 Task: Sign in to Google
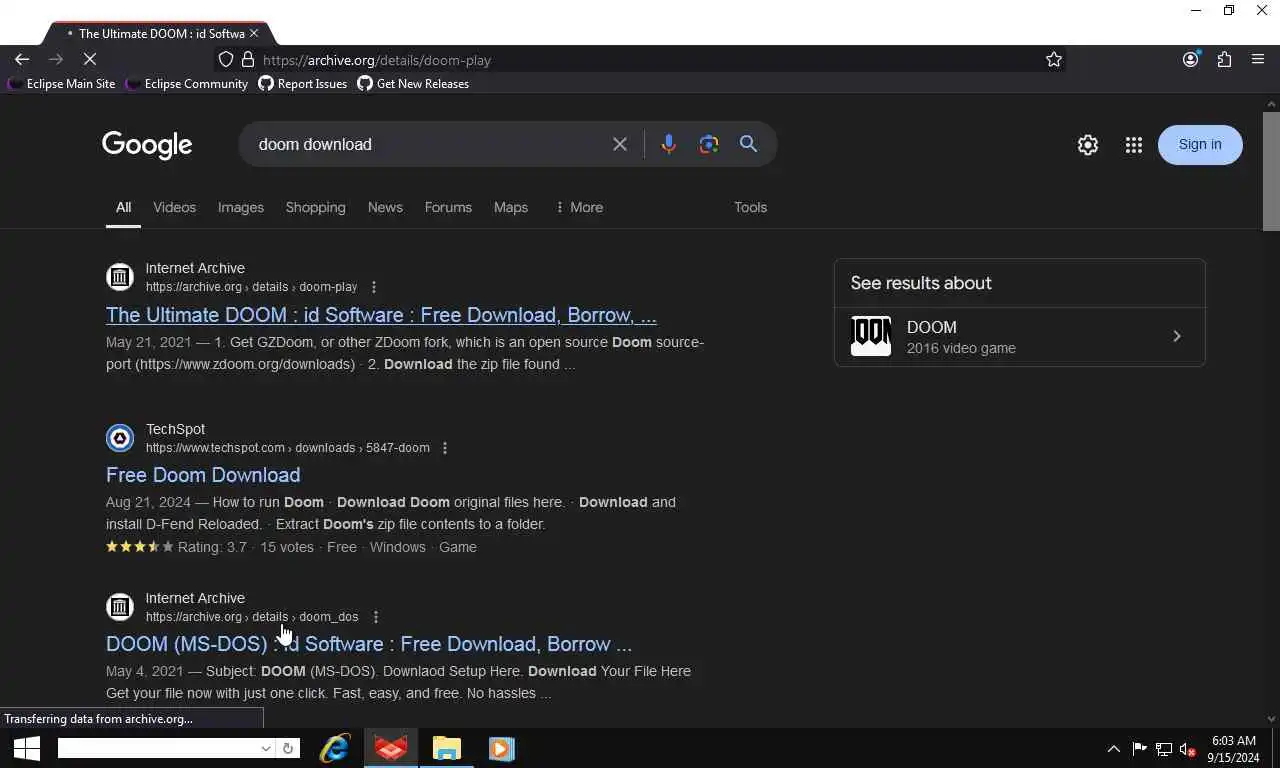pos(1200,145)
